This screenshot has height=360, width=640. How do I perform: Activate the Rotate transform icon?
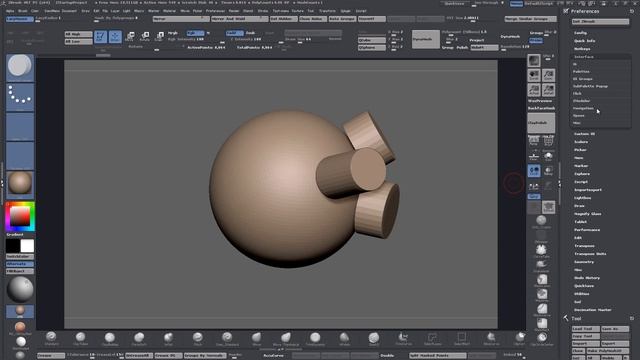tap(144, 37)
